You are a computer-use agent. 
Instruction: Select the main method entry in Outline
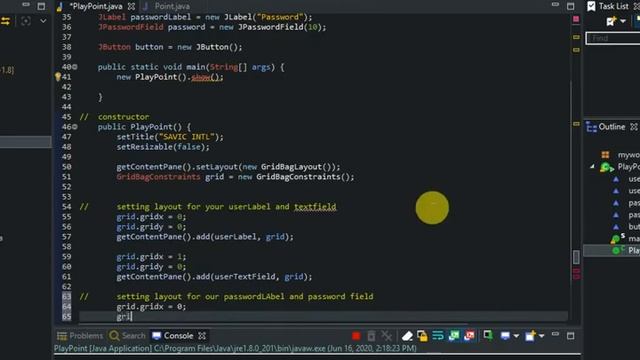coord(625,238)
